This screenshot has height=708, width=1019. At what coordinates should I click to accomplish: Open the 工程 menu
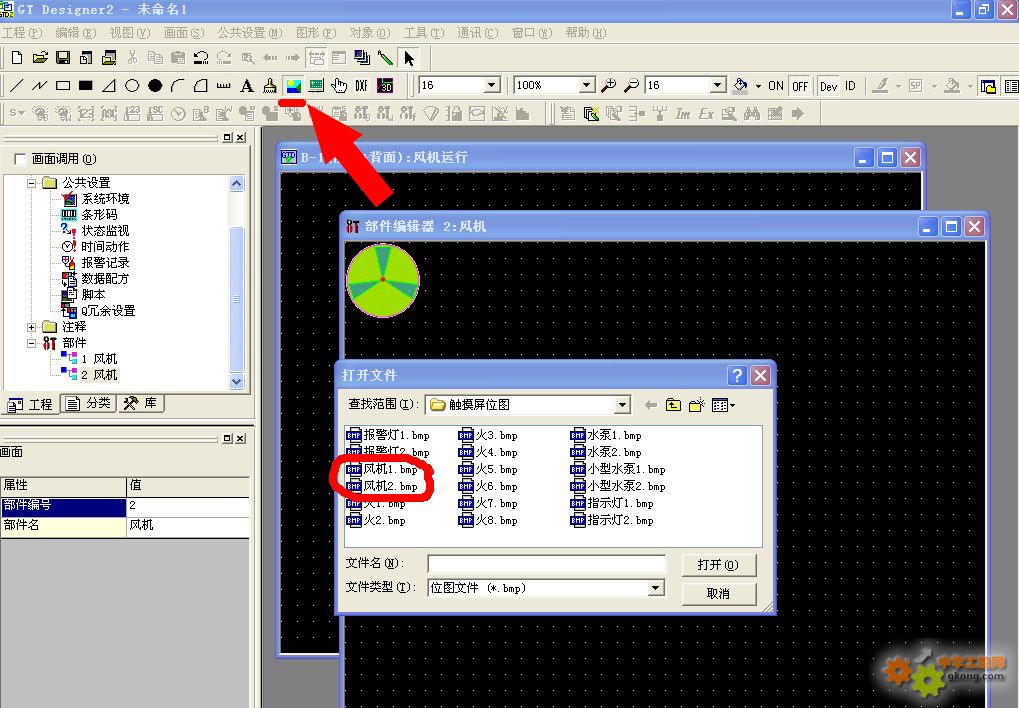click(x=22, y=33)
